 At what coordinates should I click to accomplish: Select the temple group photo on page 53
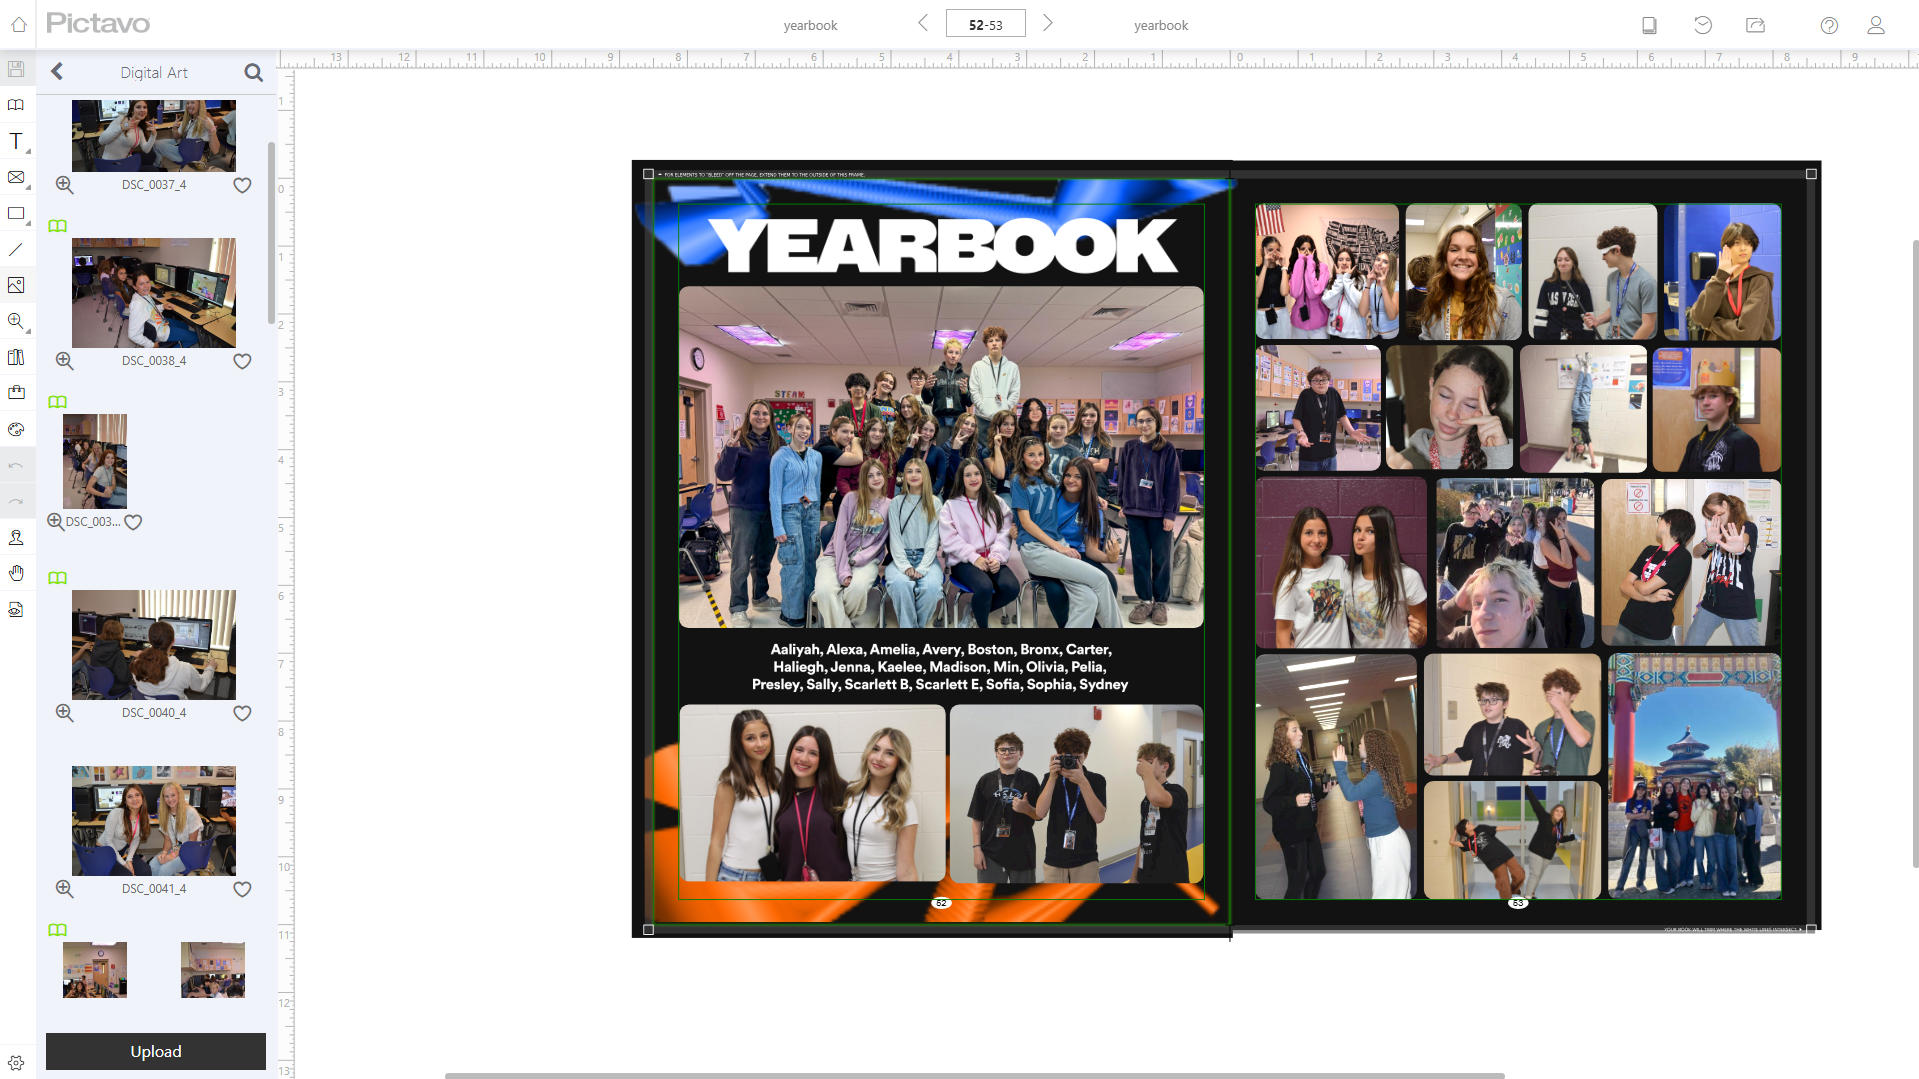pyautogui.click(x=1694, y=776)
